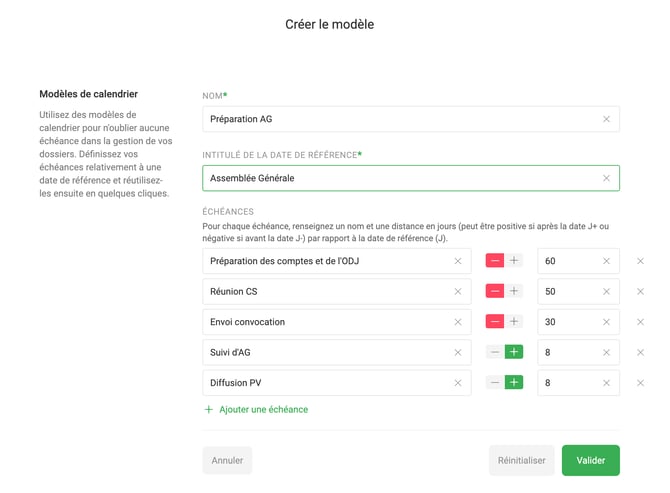670x493 pixels.
Task: Delete the Suivi d'AG échéance row
Action: [641, 353]
